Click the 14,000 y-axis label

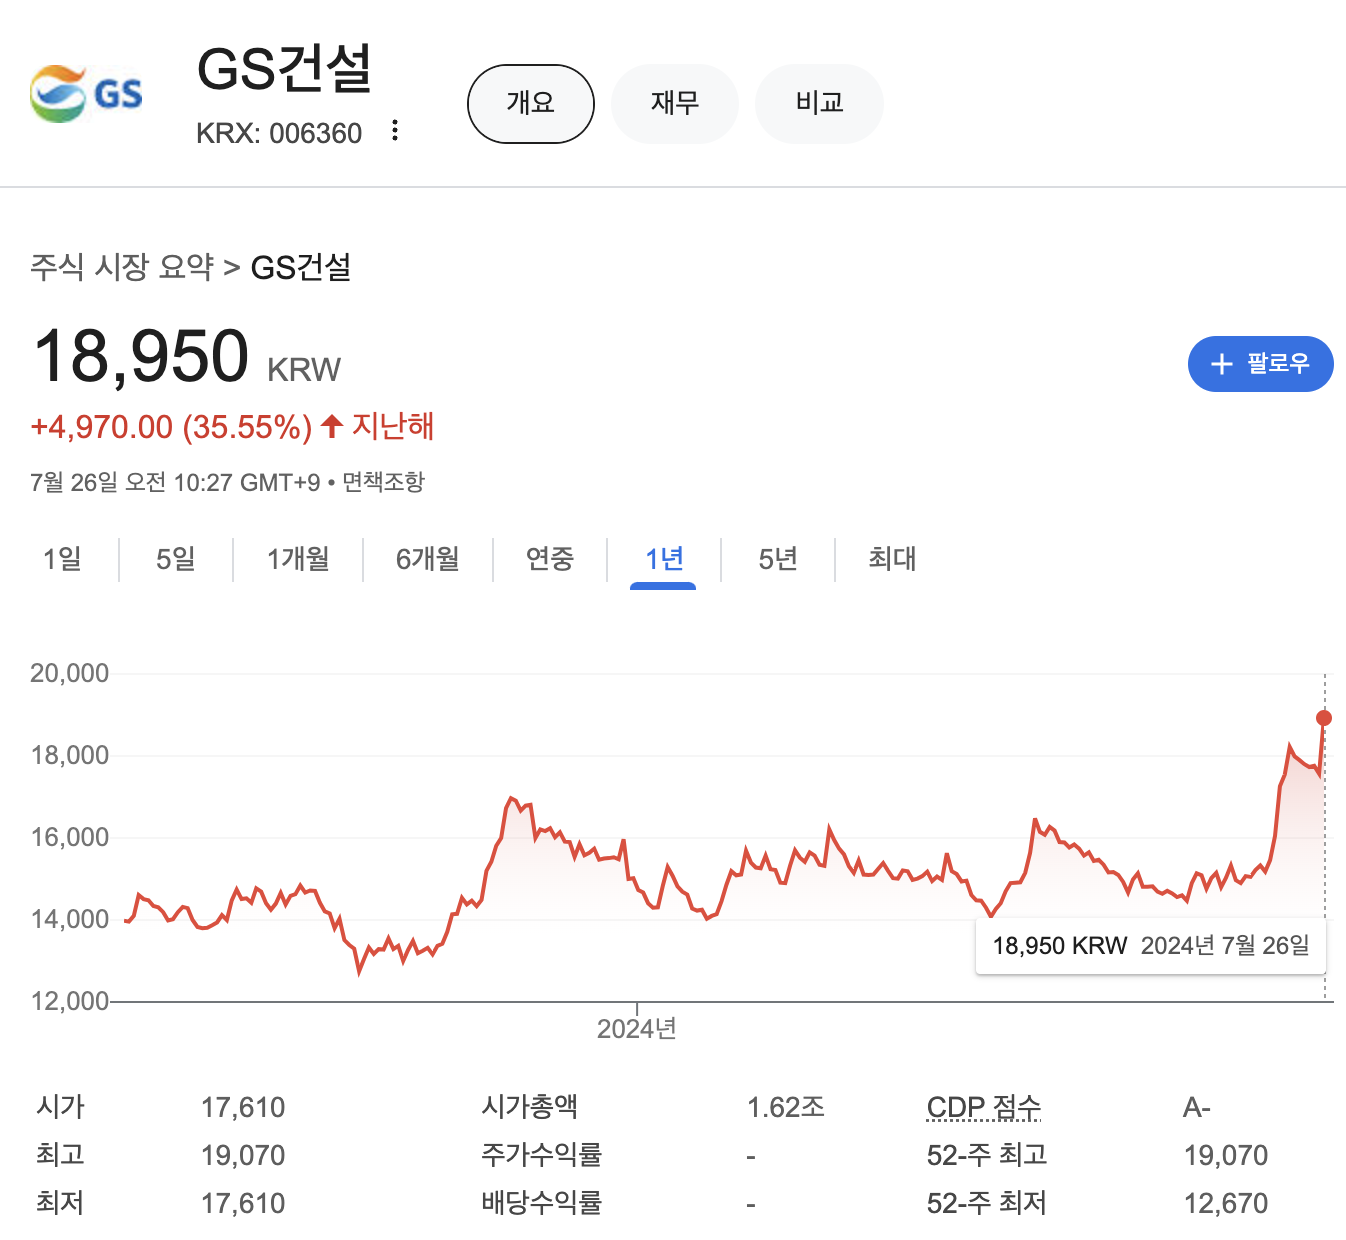point(70,919)
